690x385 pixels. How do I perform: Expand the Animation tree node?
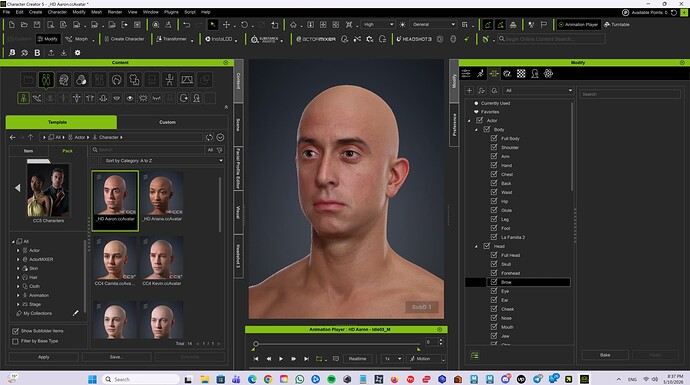point(18,295)
